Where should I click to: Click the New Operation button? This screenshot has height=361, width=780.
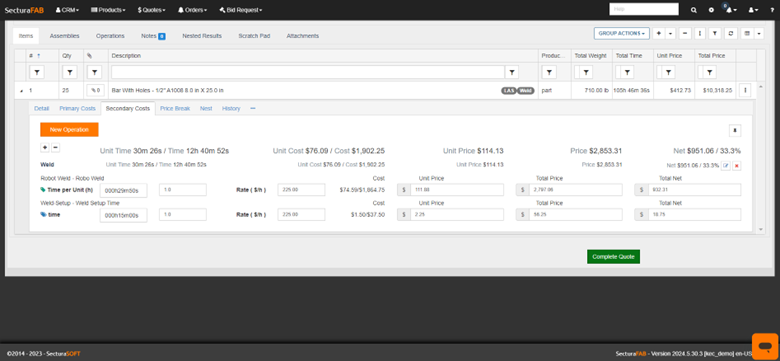[x=69, y=129]
